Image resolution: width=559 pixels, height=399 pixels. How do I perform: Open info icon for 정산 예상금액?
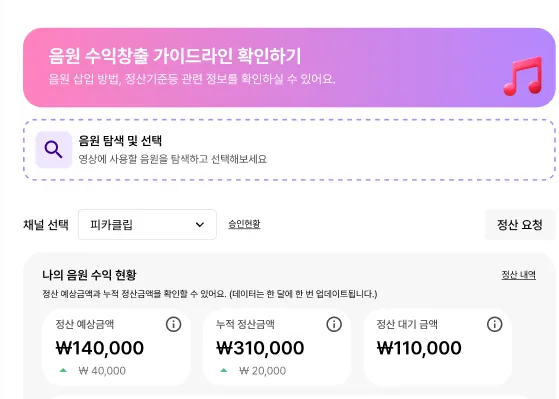(174, 324)
